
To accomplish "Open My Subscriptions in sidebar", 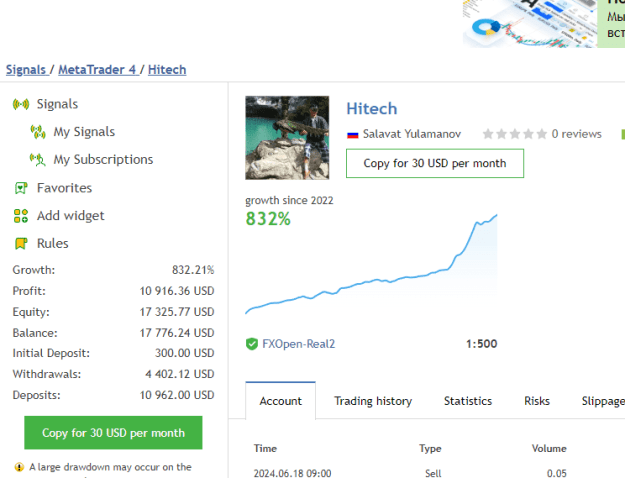I will click(103, 159).
